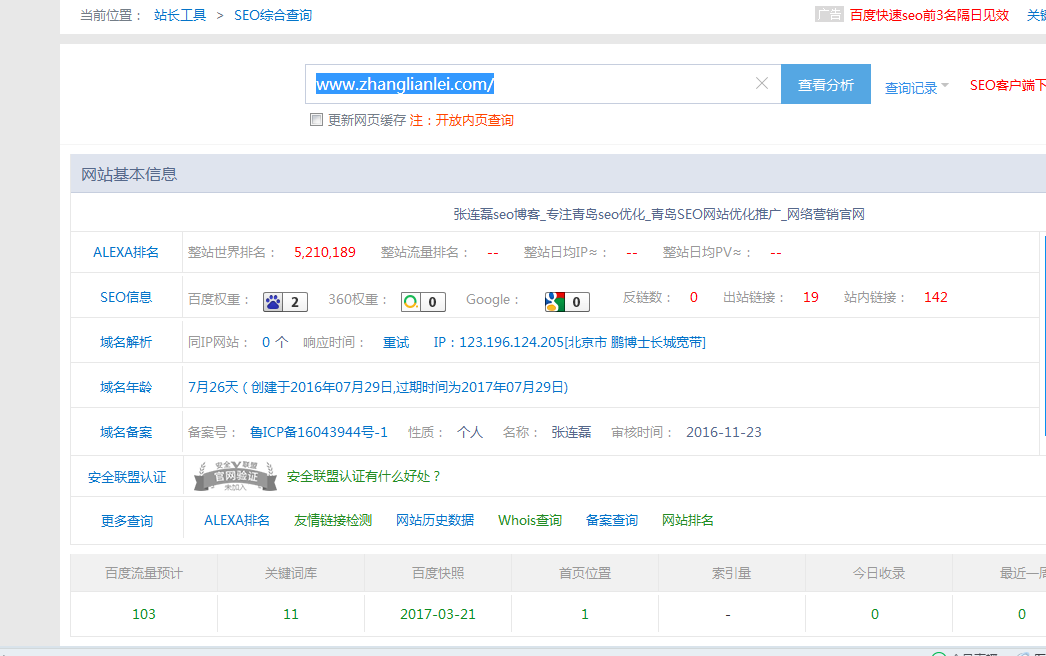Open 网站排名 link
The width and height of the screenshot is (1046, 656).
coord(687,521)
